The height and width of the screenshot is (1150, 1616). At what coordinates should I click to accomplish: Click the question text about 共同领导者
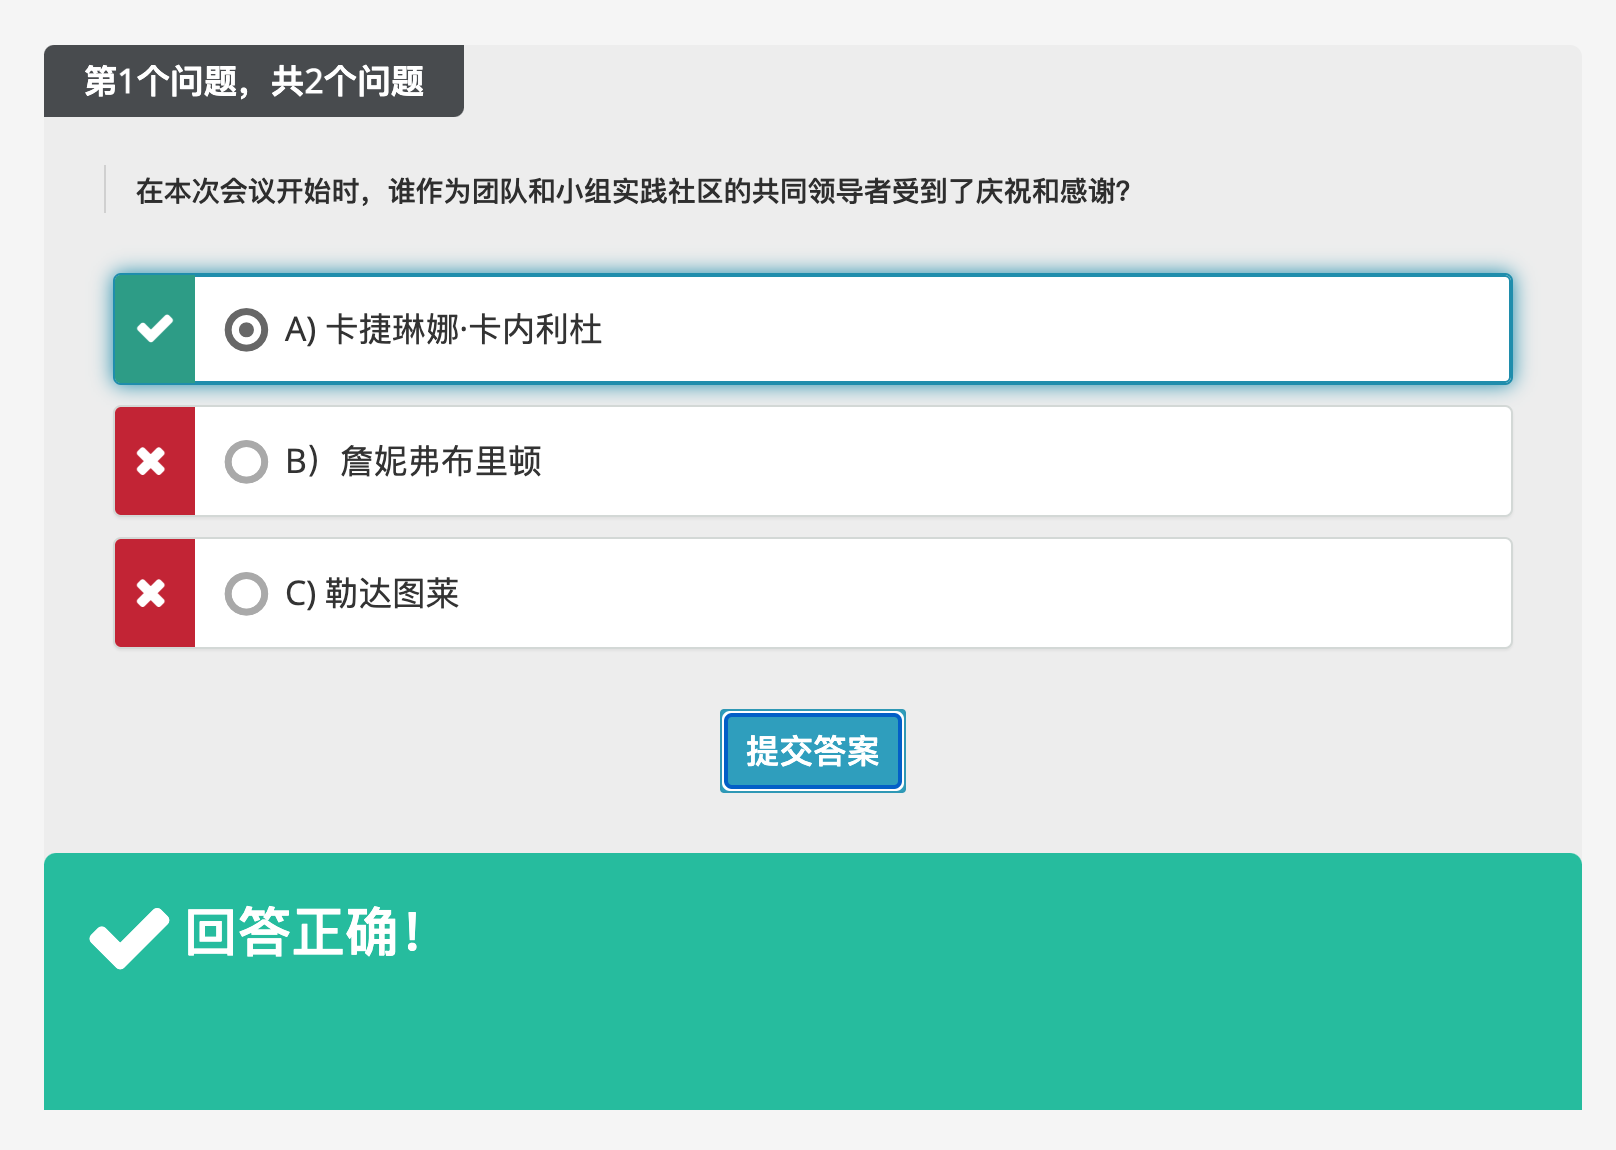[632, 191]
